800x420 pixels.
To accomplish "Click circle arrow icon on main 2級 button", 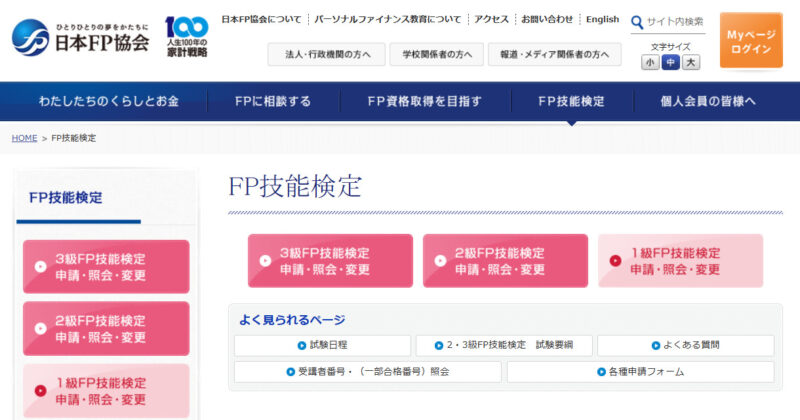I will pos(440,261).
